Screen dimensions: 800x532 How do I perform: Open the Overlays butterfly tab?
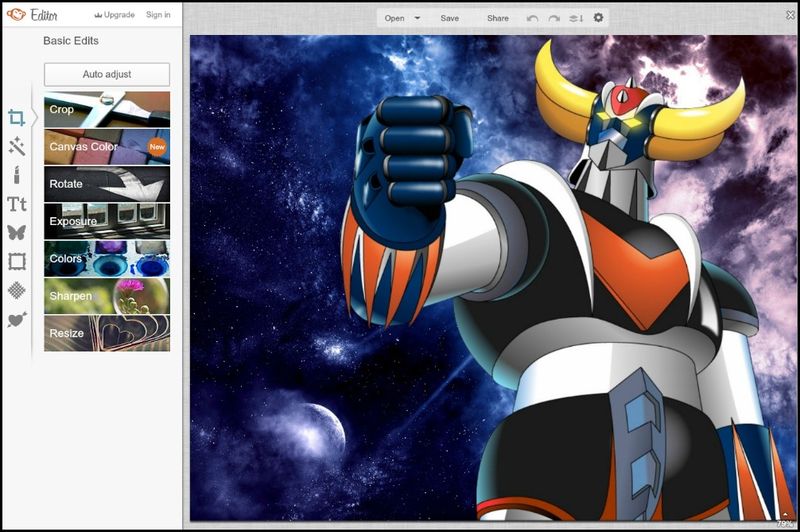pos(16,233)
